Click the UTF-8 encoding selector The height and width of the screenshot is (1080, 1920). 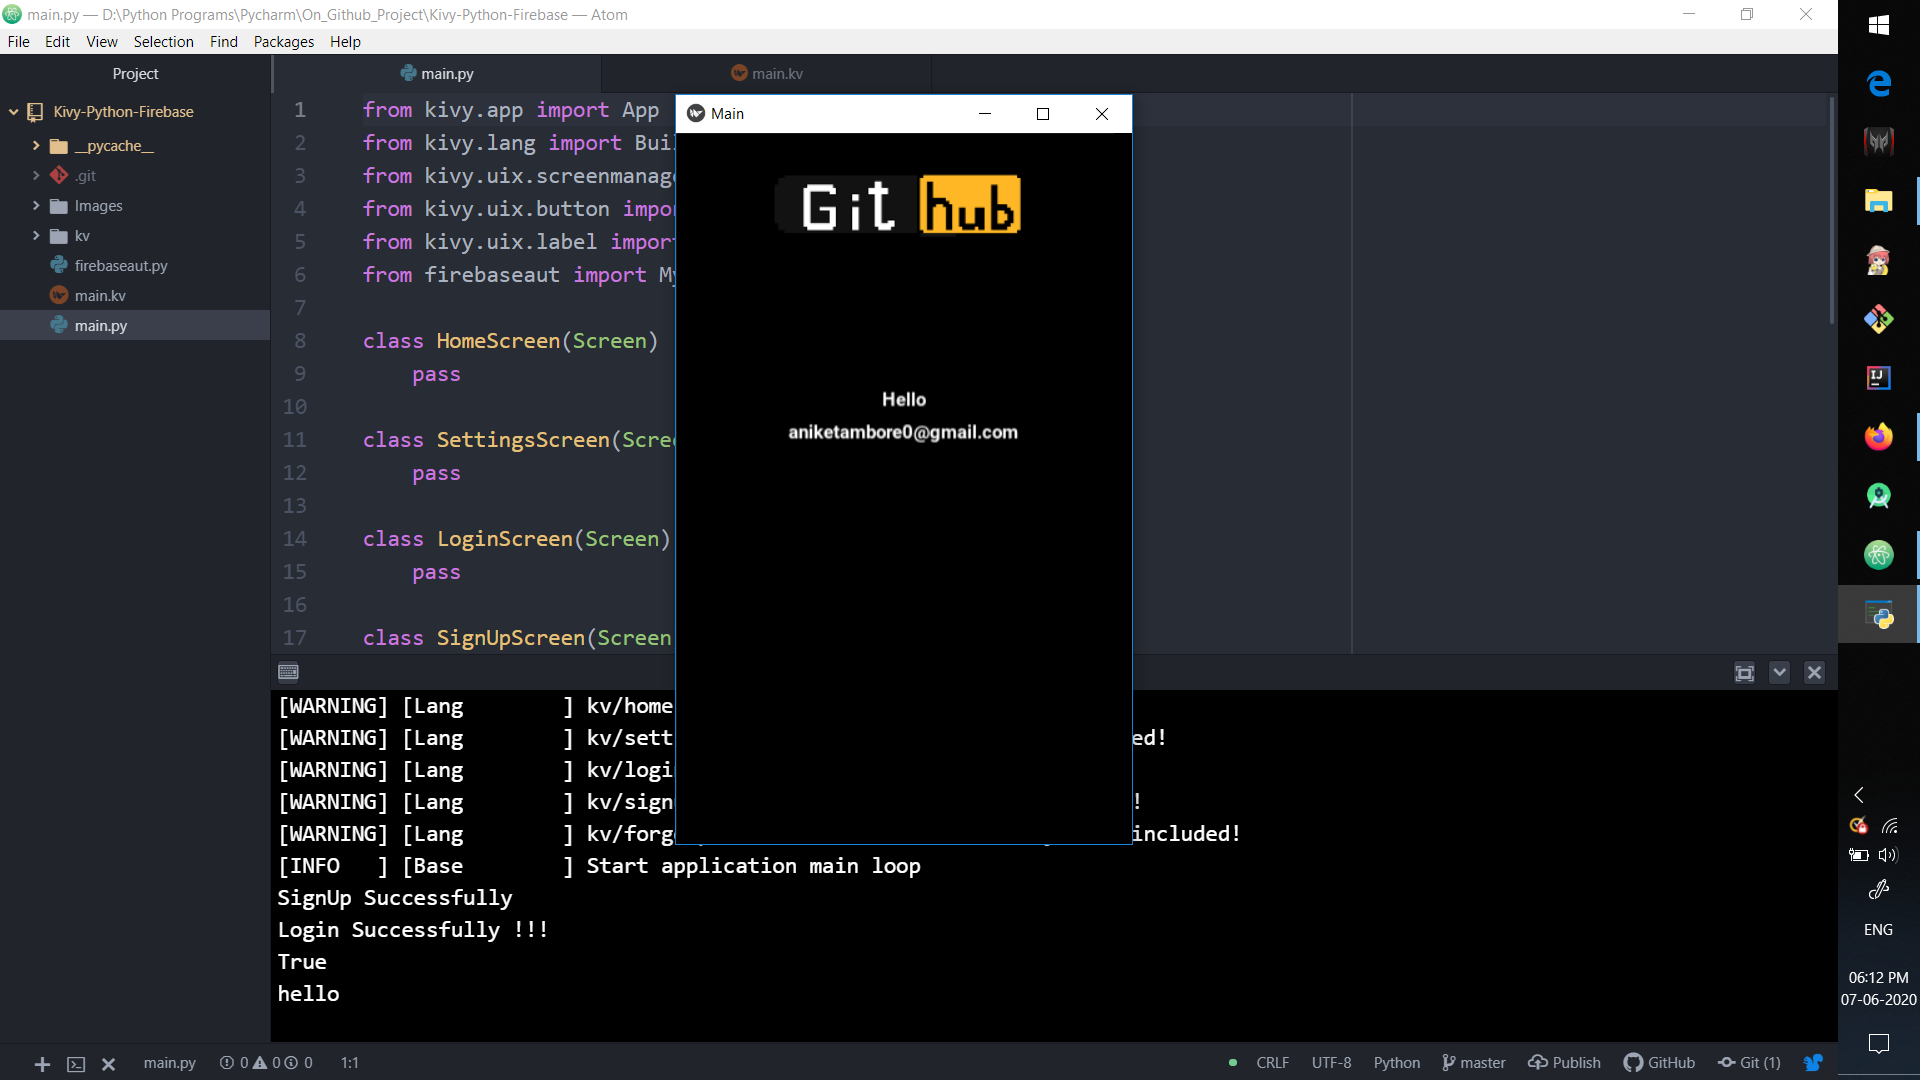point(1331,1063)
